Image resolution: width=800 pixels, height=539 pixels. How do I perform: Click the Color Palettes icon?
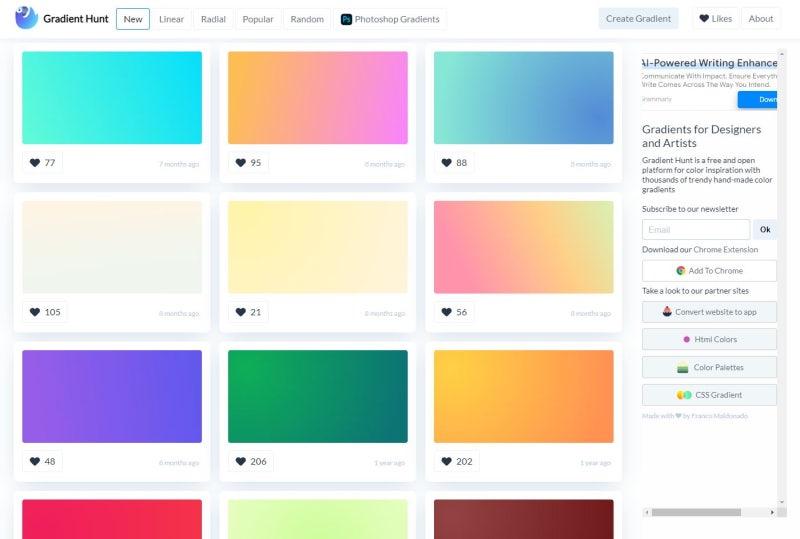683,367
